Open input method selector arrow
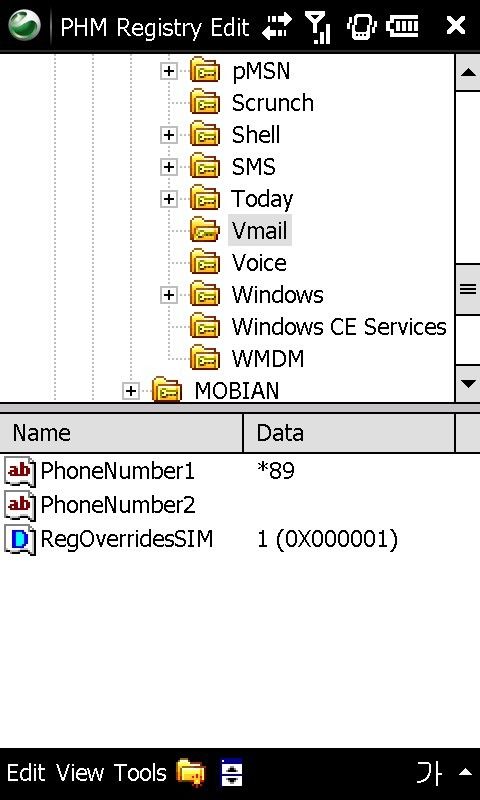This screenshot has width=480, height=800. [465, 772]
